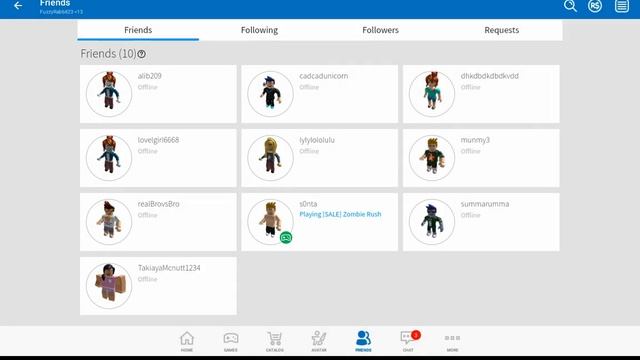Open s0nta's avatar thumbnail
This screenshot has height=360, width=640.
pos(270,222)
